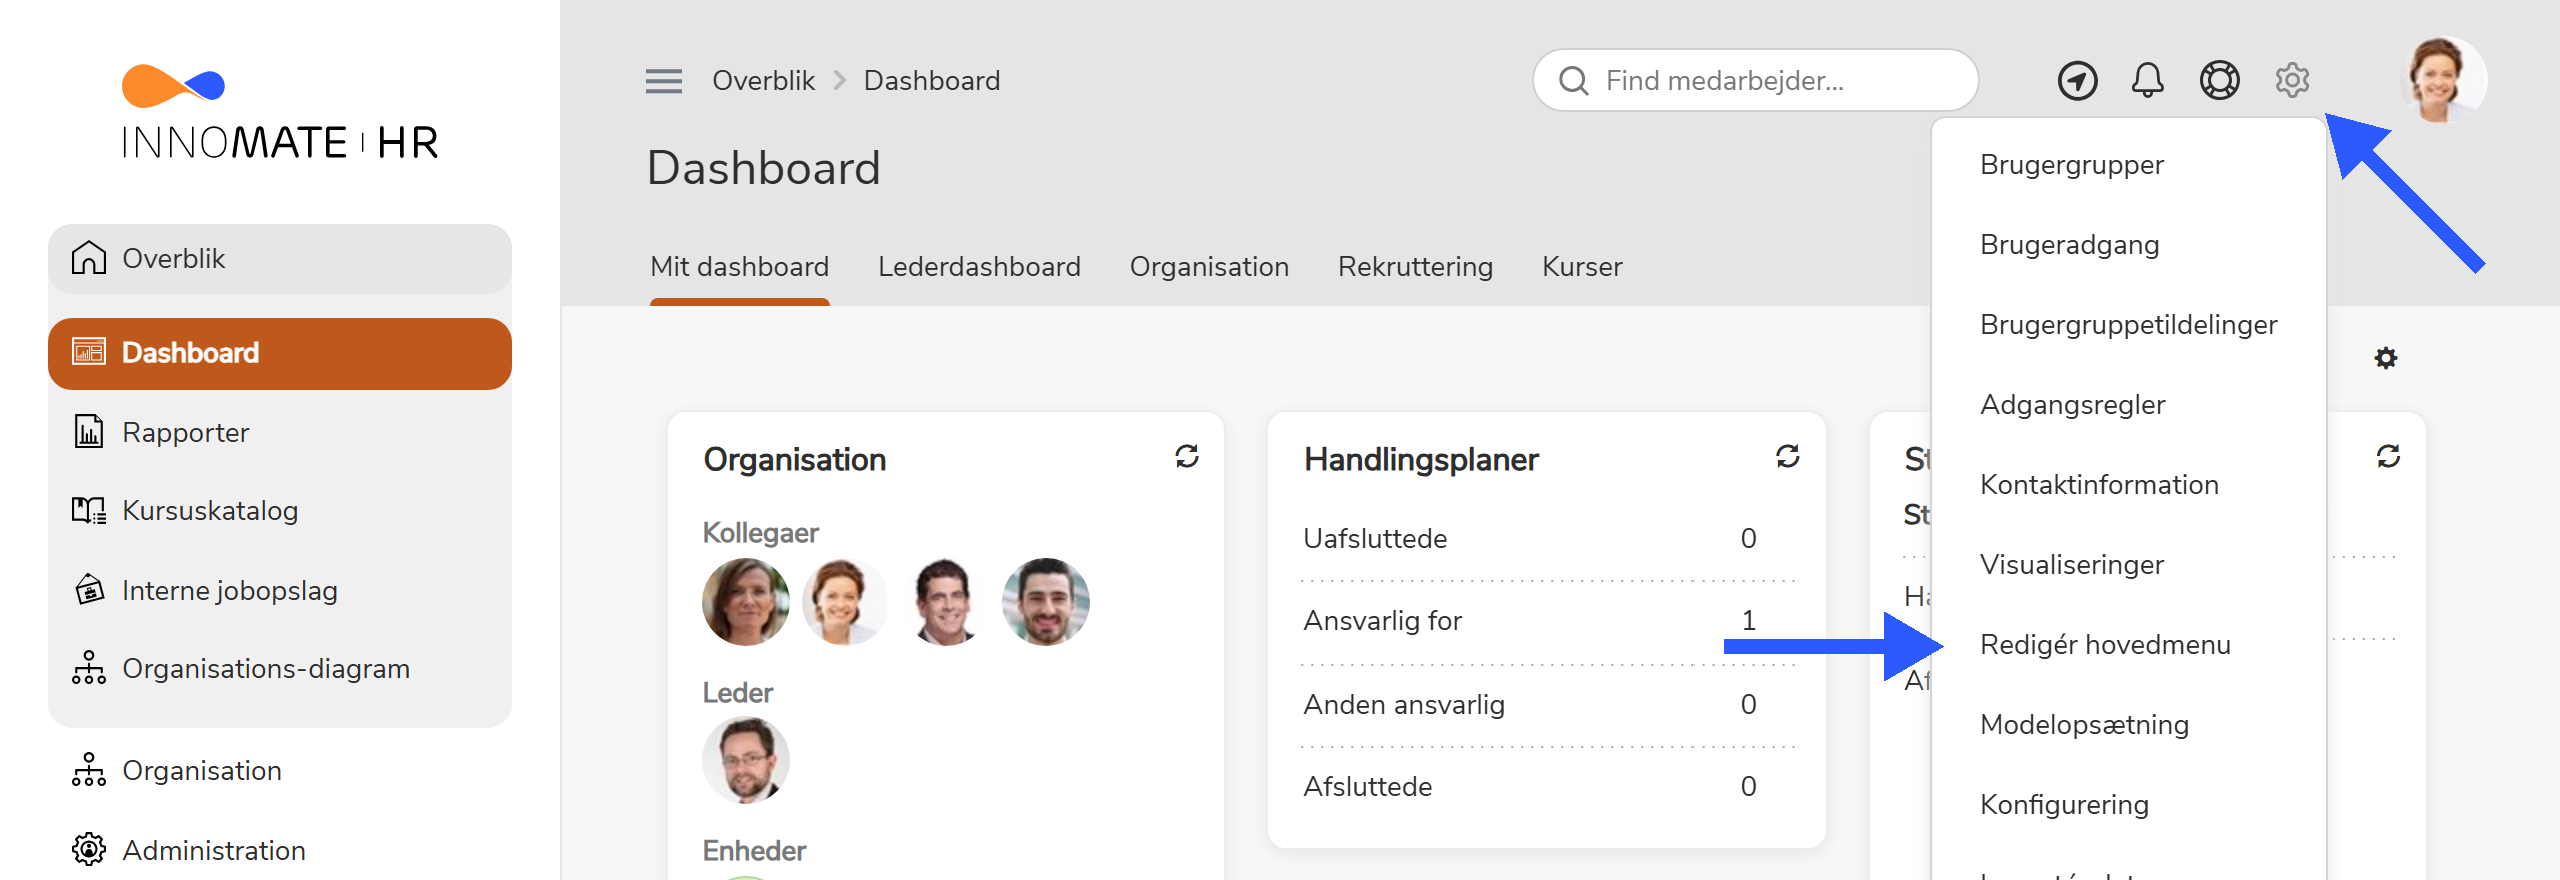
Task: Switch to Lederdashboard tab
Action: (979, 267)
